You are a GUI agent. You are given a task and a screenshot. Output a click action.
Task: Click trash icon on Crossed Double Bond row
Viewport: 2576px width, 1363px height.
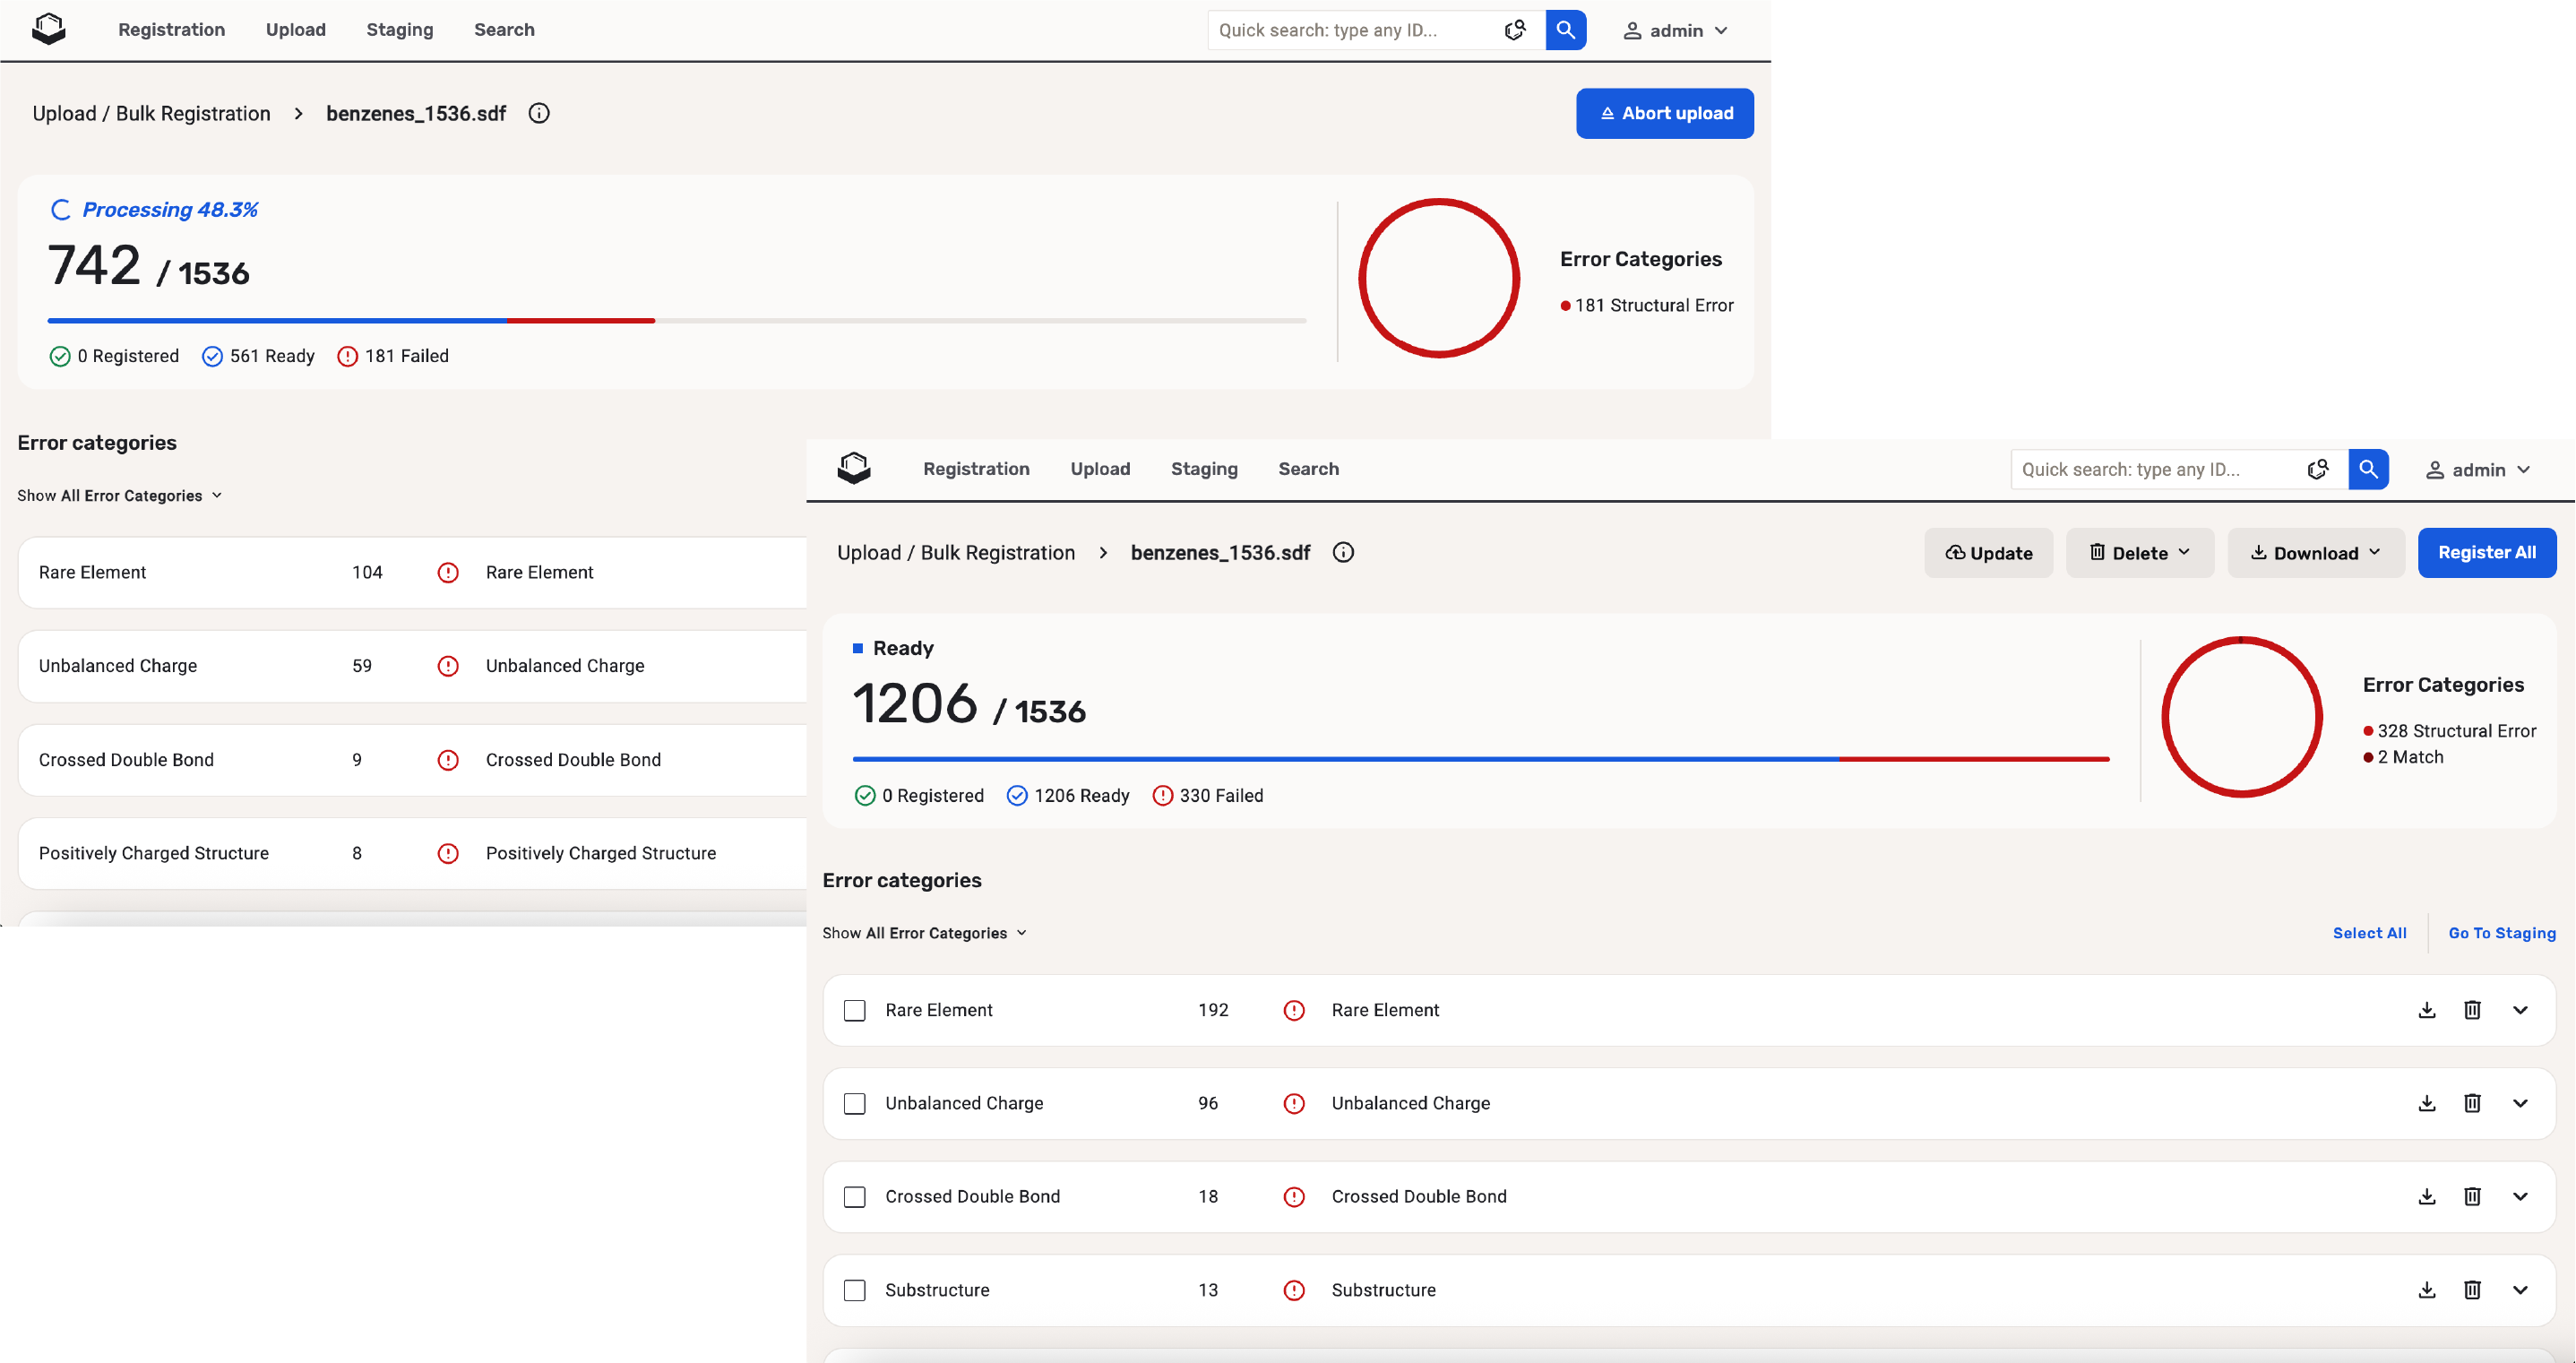click(2471, 1196)
